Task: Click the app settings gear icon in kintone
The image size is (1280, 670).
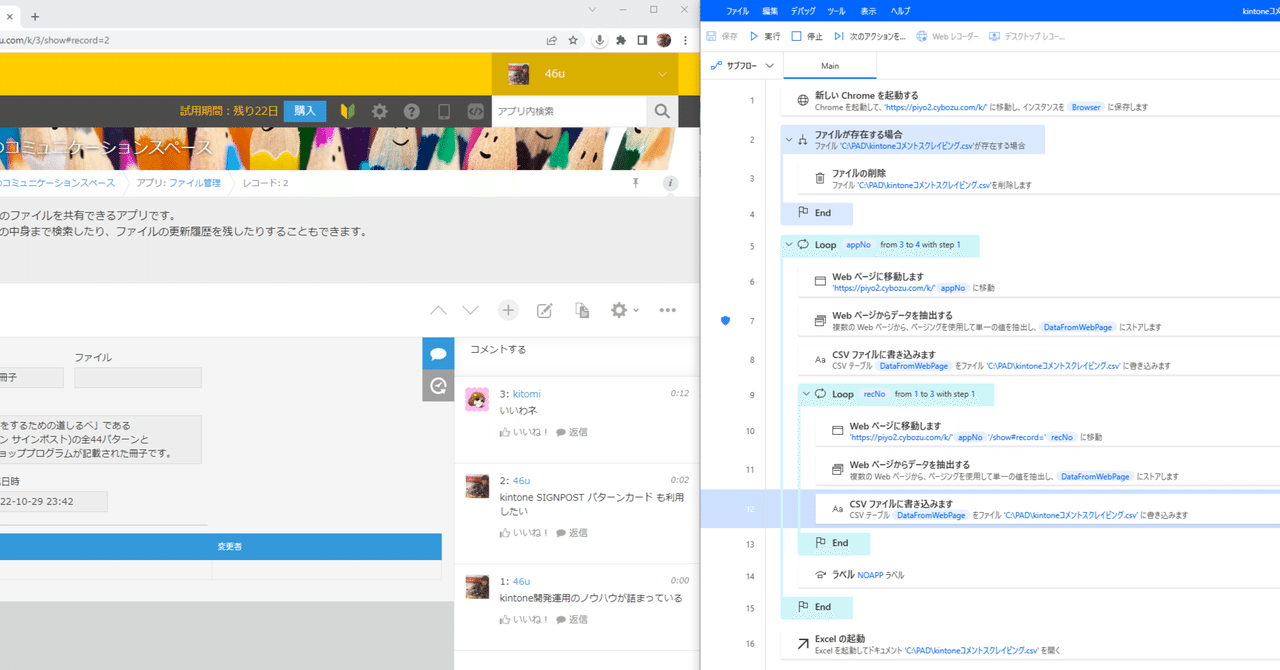Action: (x=619, y=310)
